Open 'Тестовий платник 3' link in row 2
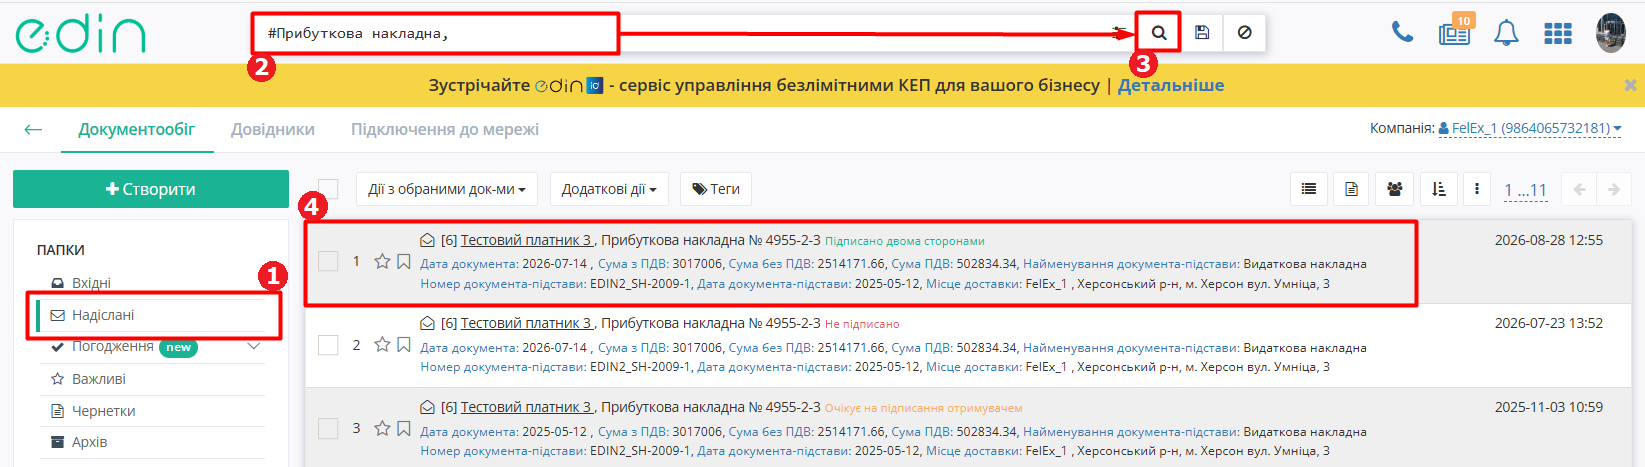Screen dimensions: 1645x467 coord(527,323)
